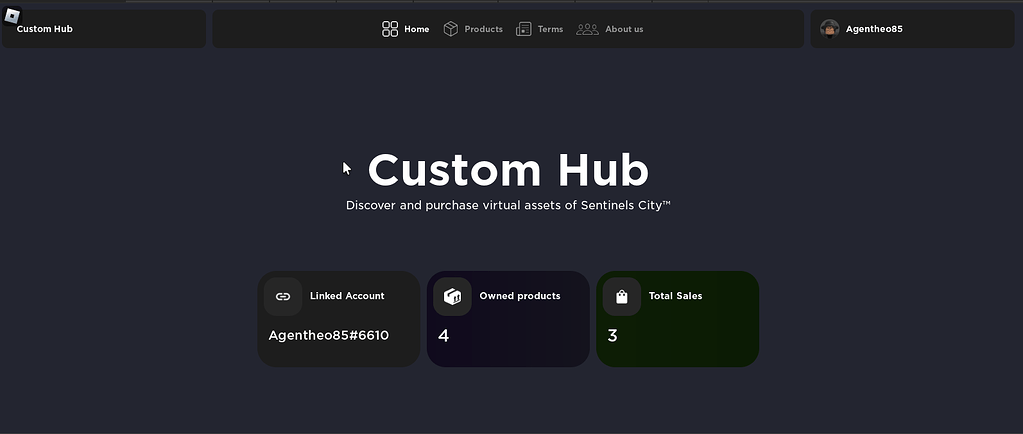The image size is (1023, 434).
Task: Click the Owned products count of 4
Action: pos(444,336)
